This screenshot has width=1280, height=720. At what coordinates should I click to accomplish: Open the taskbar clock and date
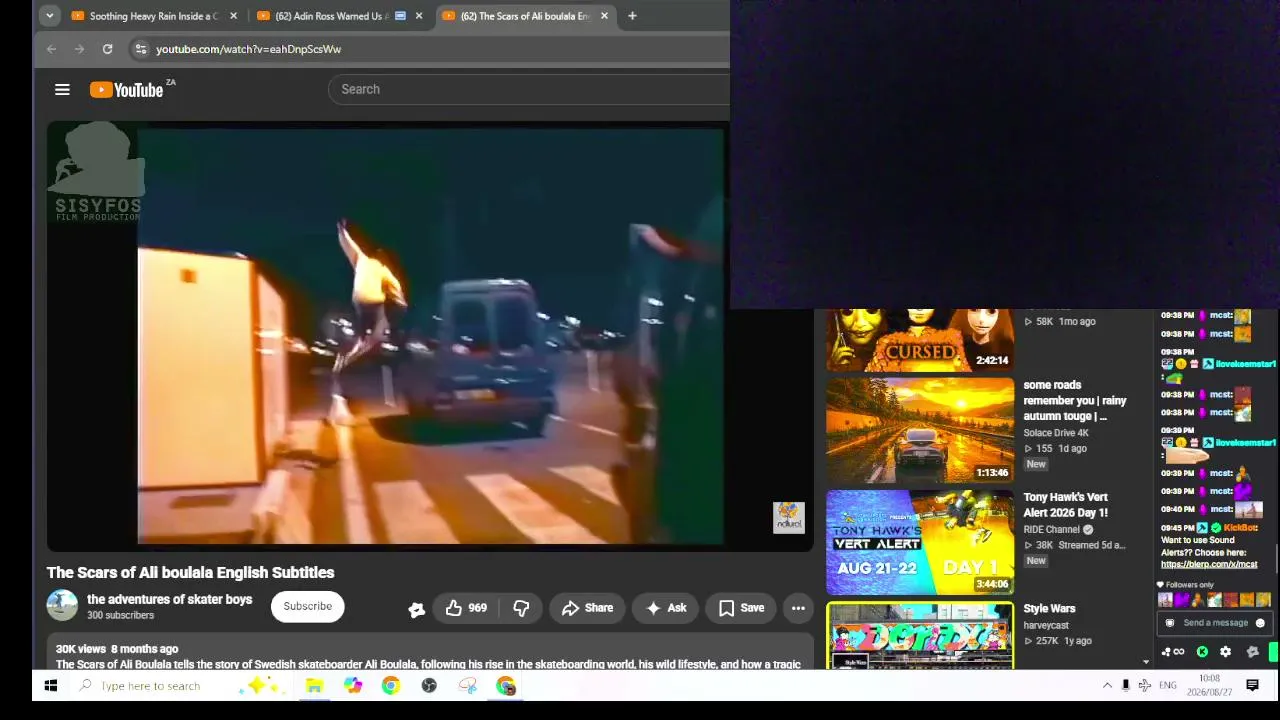tap(1209, 685)
